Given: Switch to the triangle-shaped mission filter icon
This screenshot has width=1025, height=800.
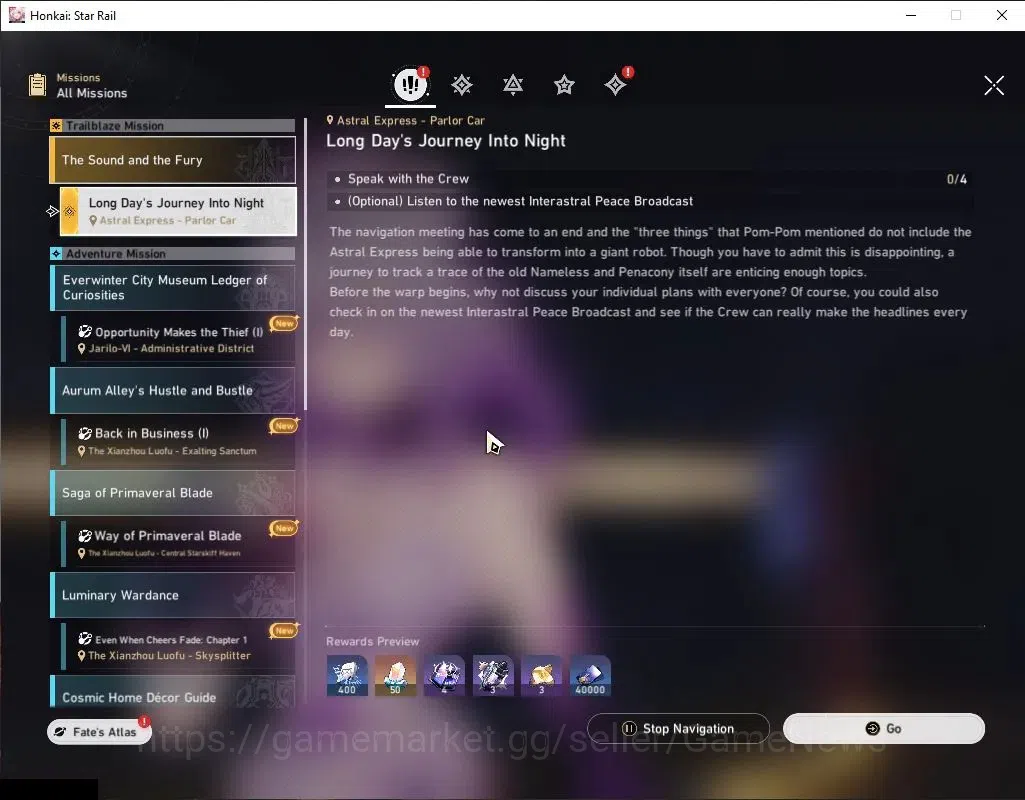Looking at the screenshot, I should 512,84.
